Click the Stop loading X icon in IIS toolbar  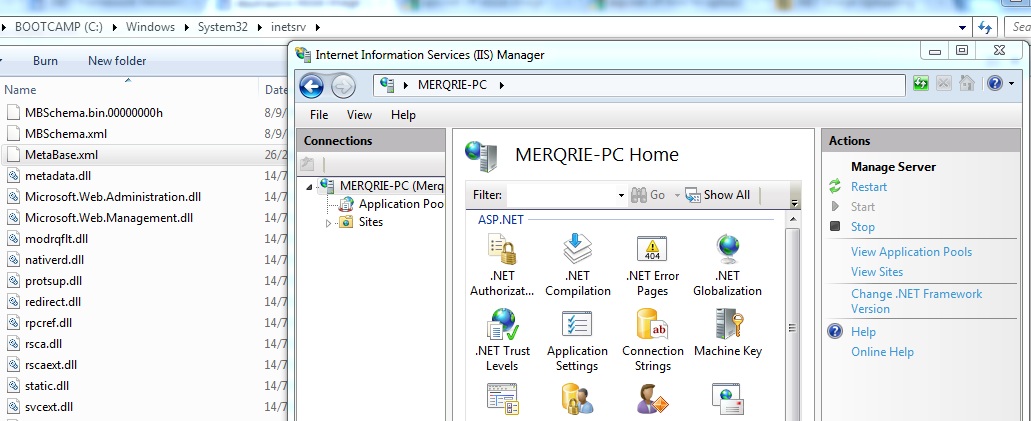[x=944, y=84]
